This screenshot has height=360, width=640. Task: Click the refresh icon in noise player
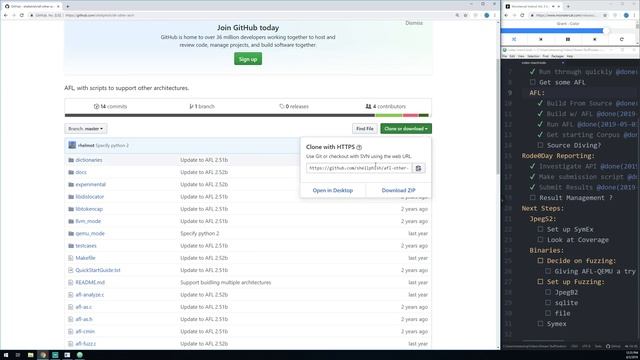(622, 39)
